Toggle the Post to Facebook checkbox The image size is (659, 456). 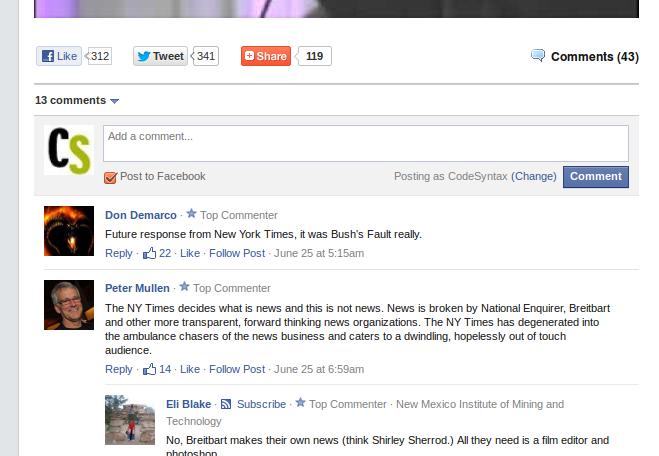point(111,177)
